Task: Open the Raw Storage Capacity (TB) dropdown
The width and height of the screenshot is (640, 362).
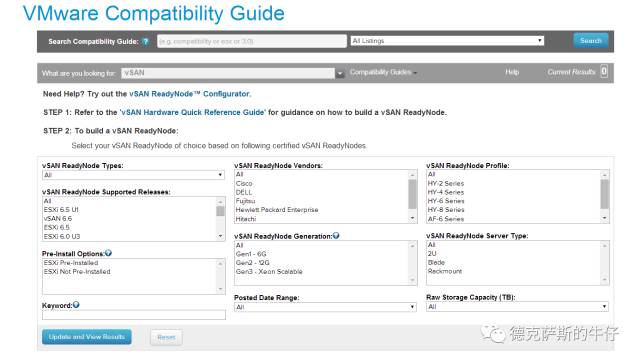Action: (x=517, y=306)
